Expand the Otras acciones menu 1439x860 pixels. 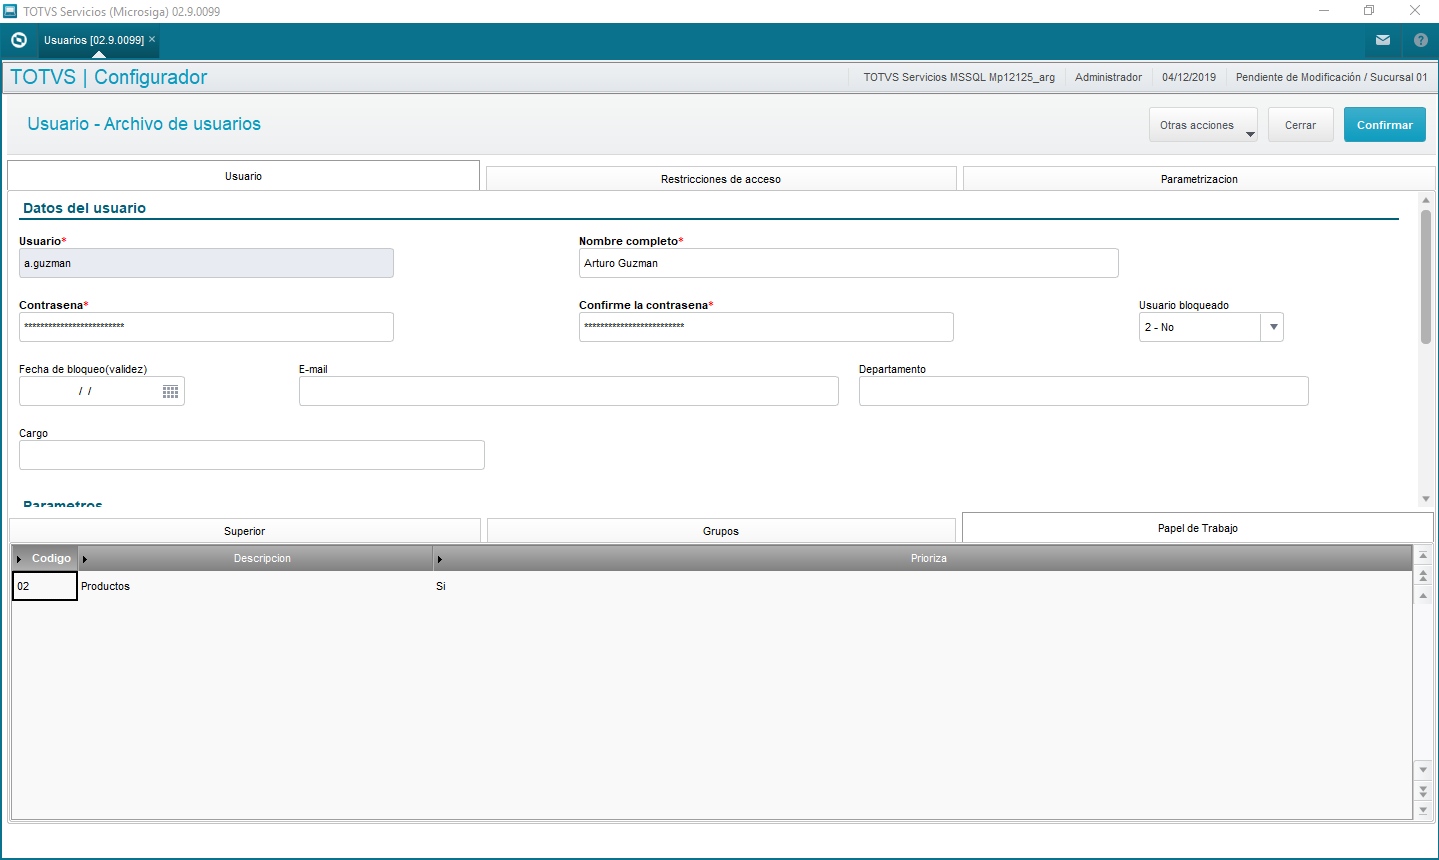(1203, 125)
